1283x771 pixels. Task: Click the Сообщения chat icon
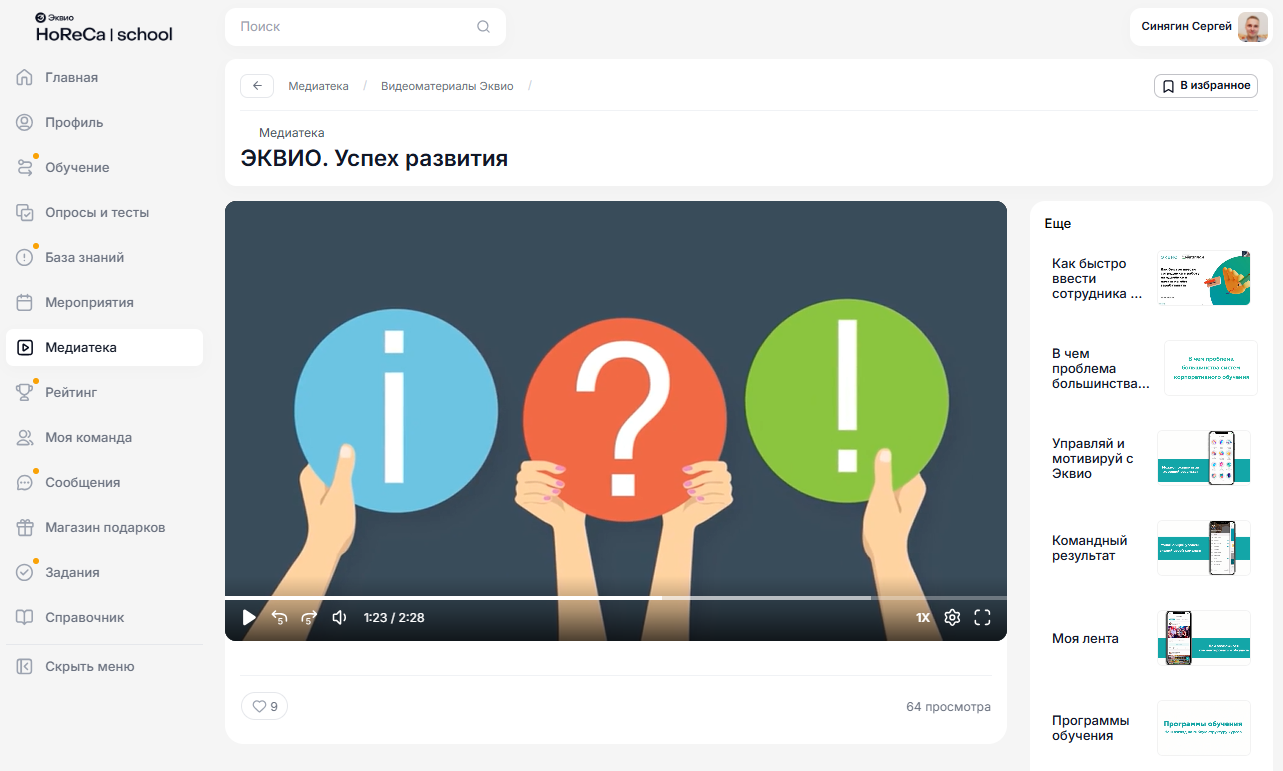coord(25,483)
